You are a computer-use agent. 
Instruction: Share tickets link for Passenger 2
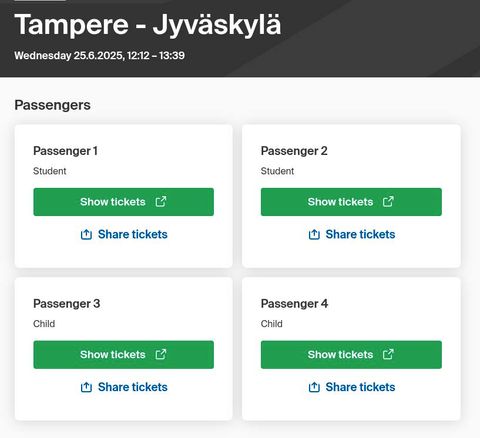(352, 234)
